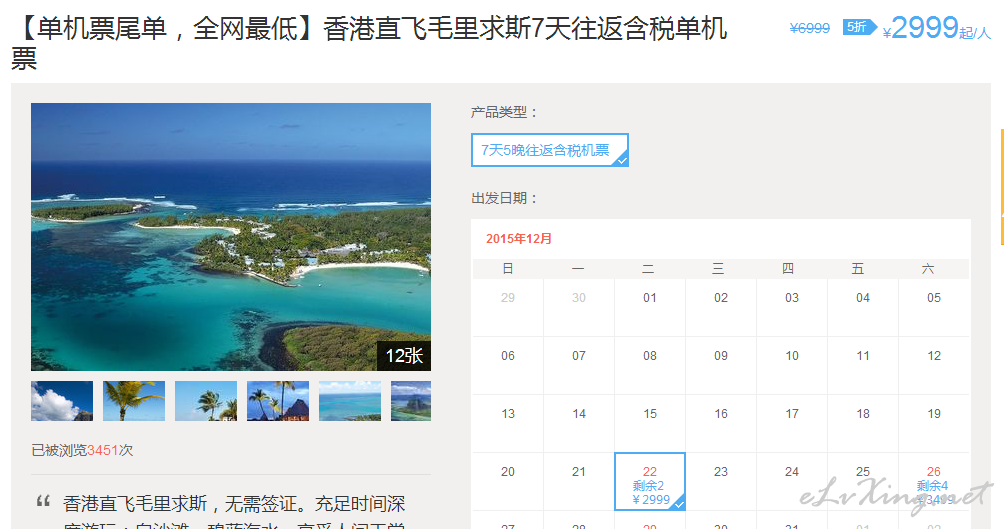Click greyed-out date 29 of previous month
1004x529 pixels.
coord(508,298)
